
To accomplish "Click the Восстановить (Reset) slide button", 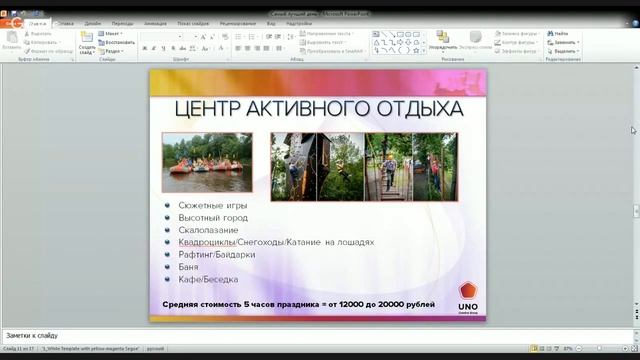I will pyautogui.click(x=116, y=42).
